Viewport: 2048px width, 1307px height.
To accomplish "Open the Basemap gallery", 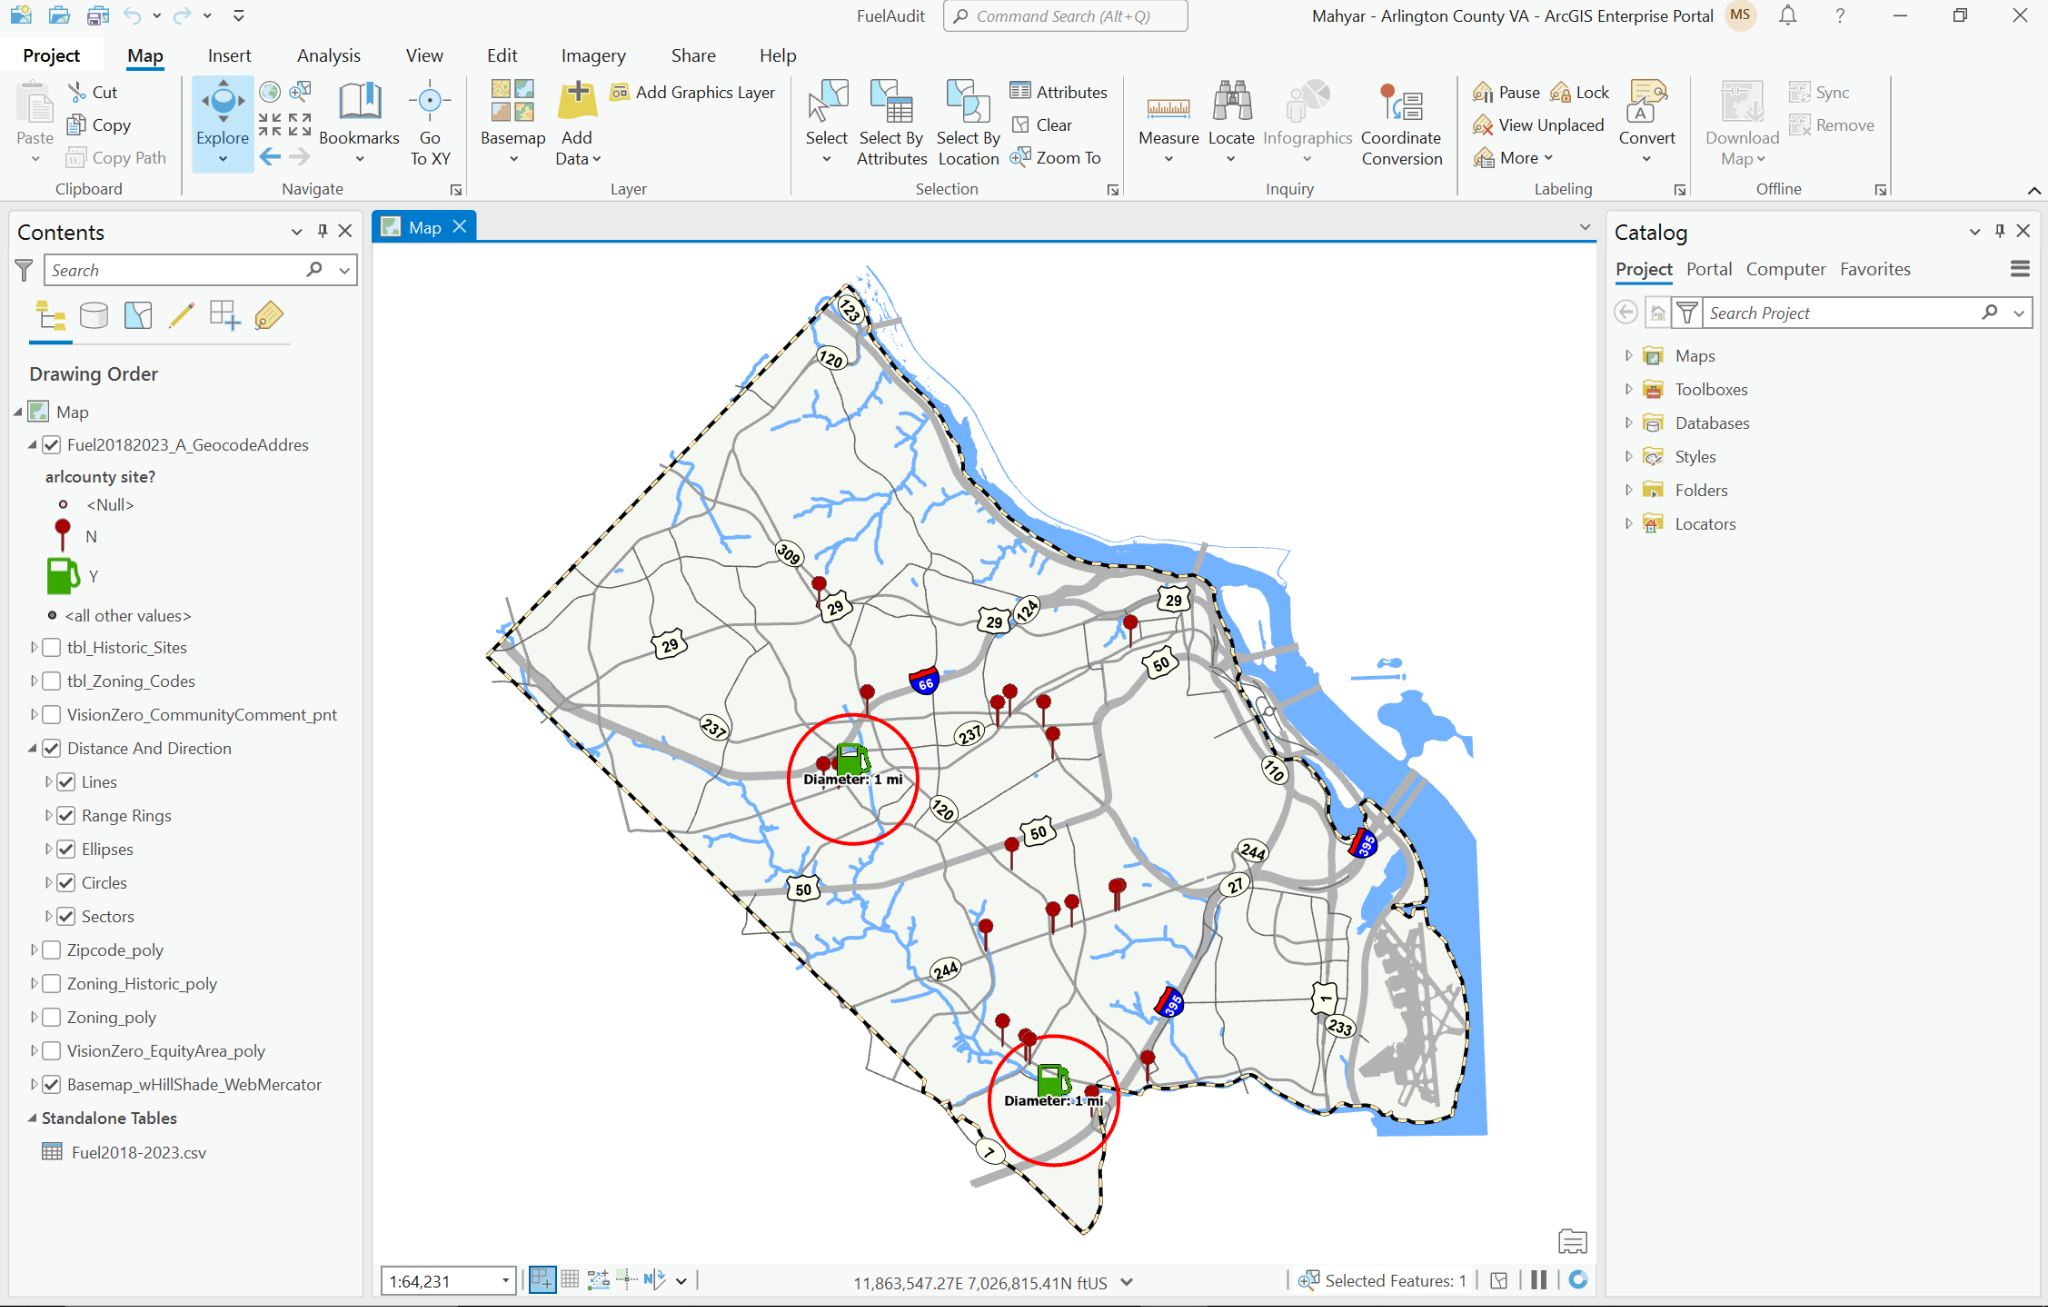I will click(511, 120).
